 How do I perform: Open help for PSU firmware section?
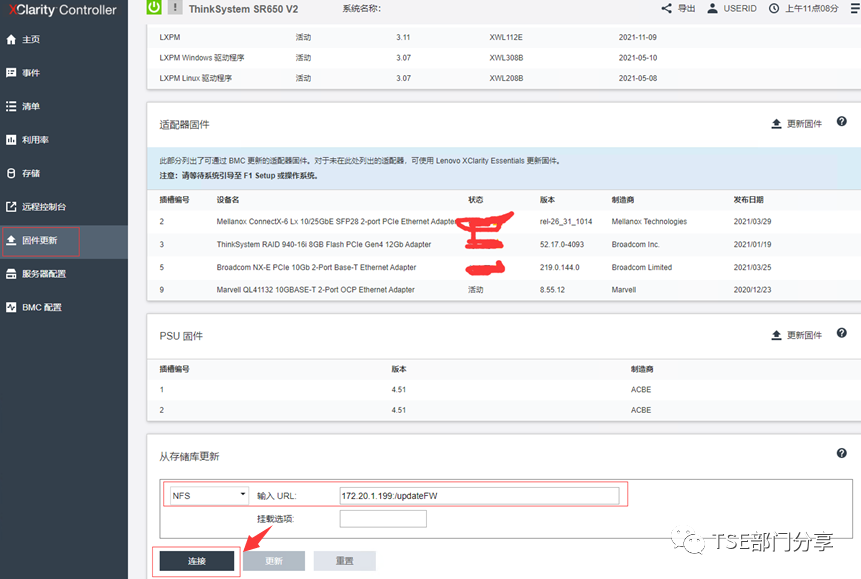point(841,333)
